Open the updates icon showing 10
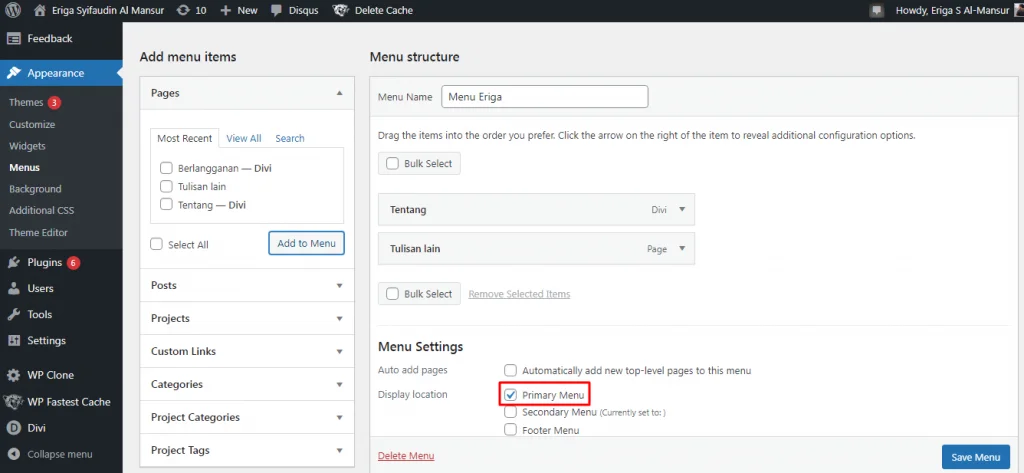1024x473 pixels. [184, 10]
